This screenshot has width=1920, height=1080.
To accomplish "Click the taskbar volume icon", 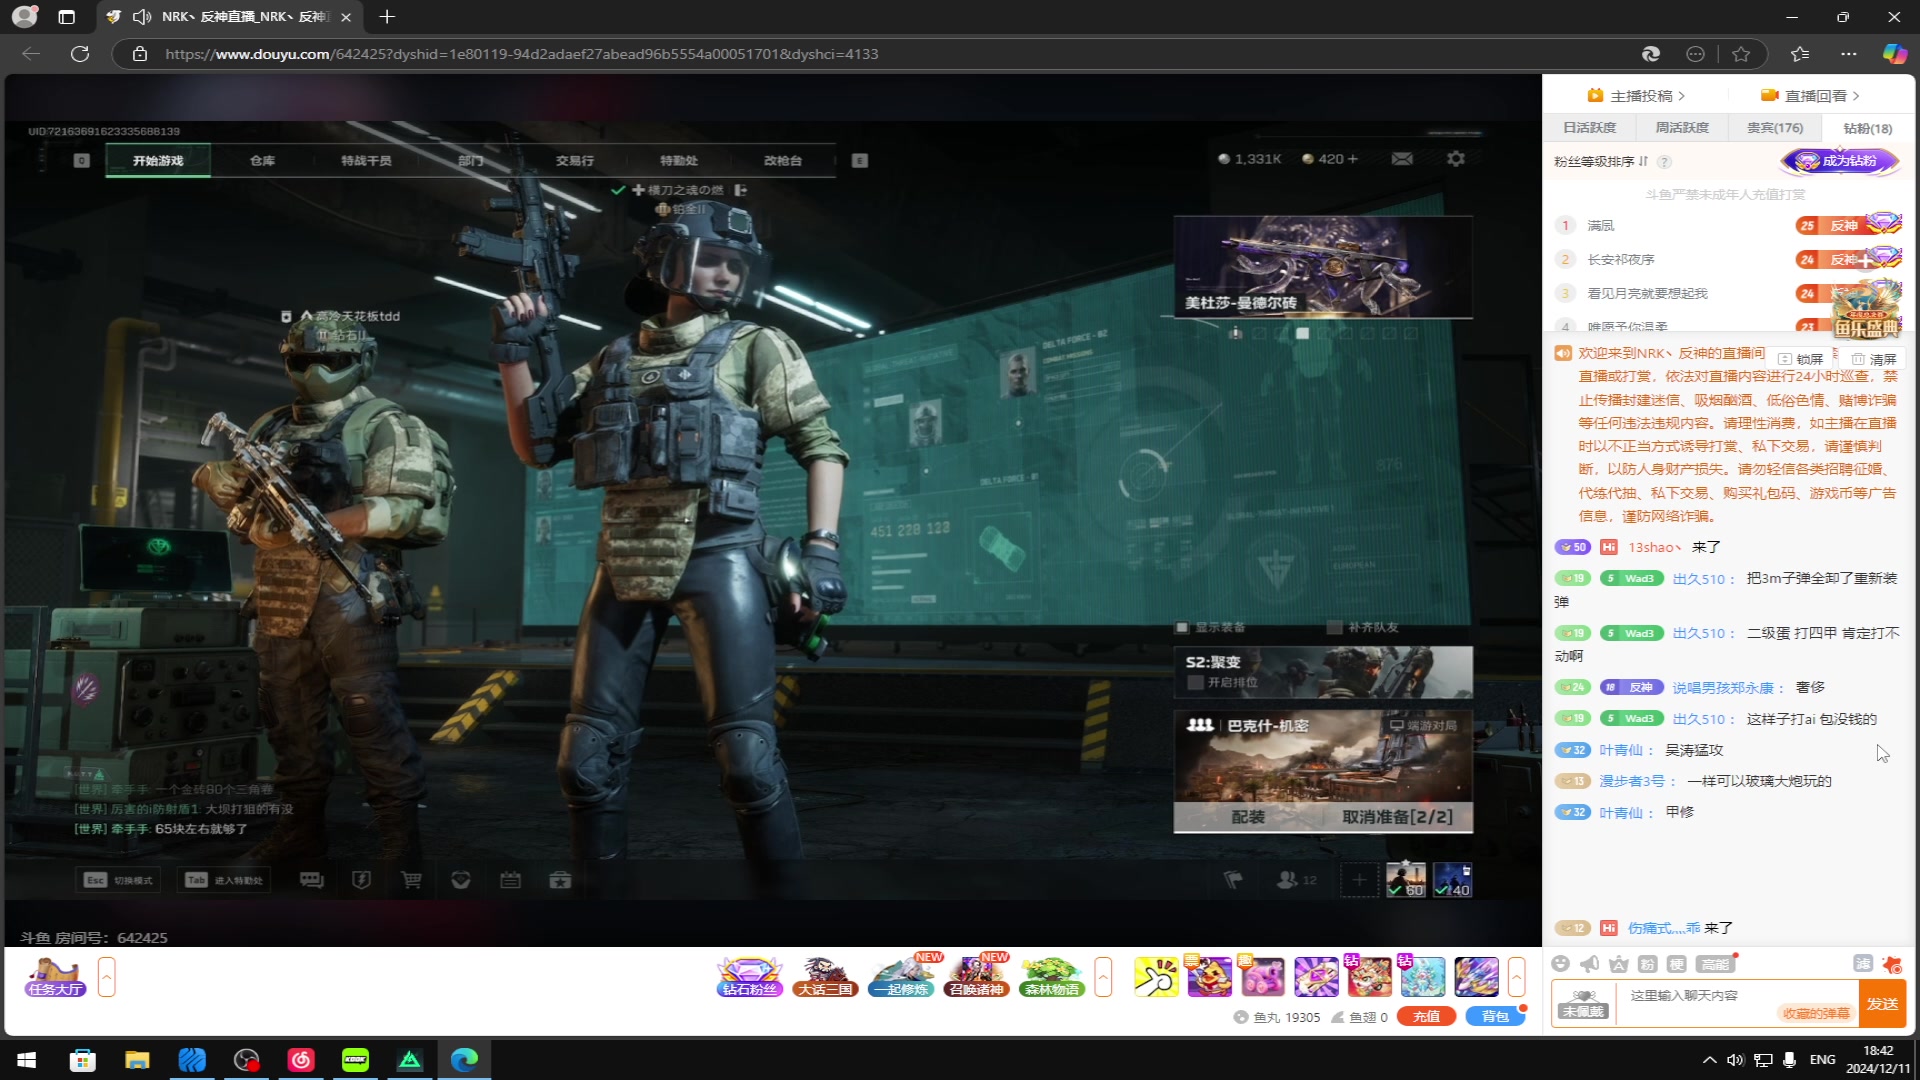I will (1735, 1060).
